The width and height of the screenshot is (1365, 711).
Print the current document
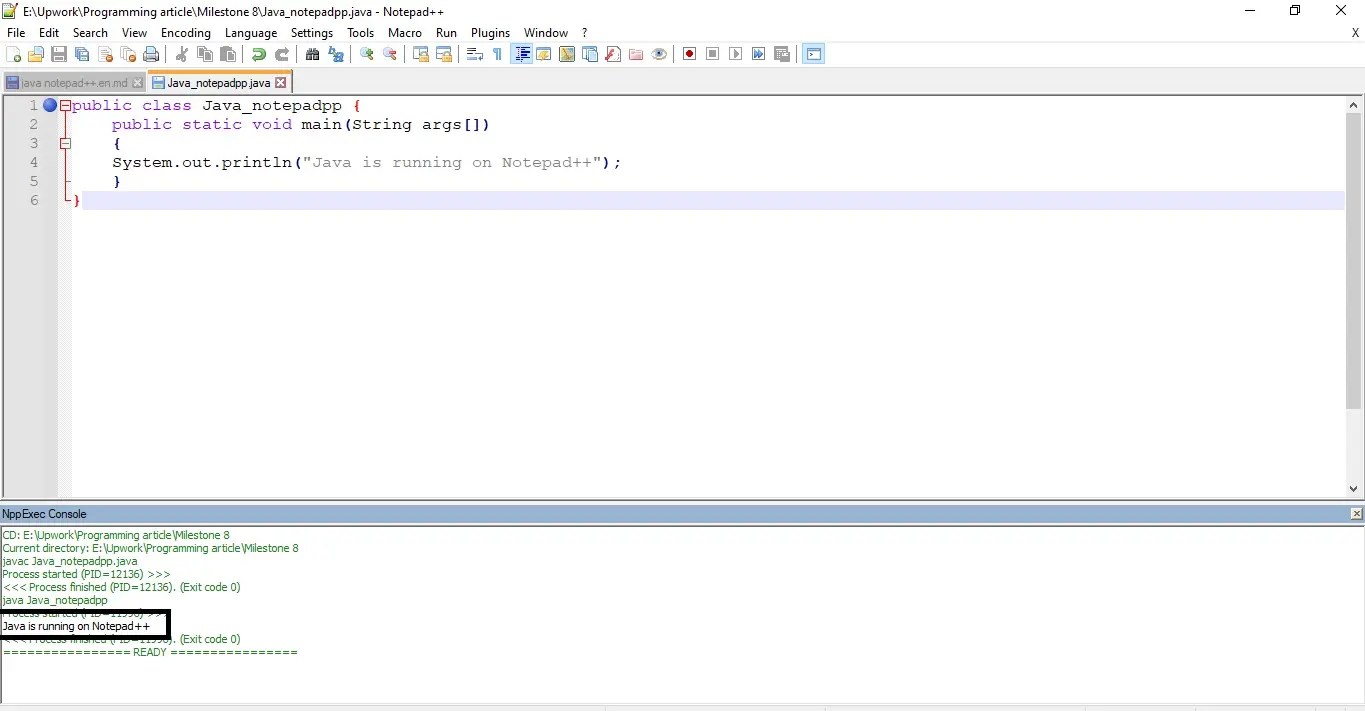(151, 54)
